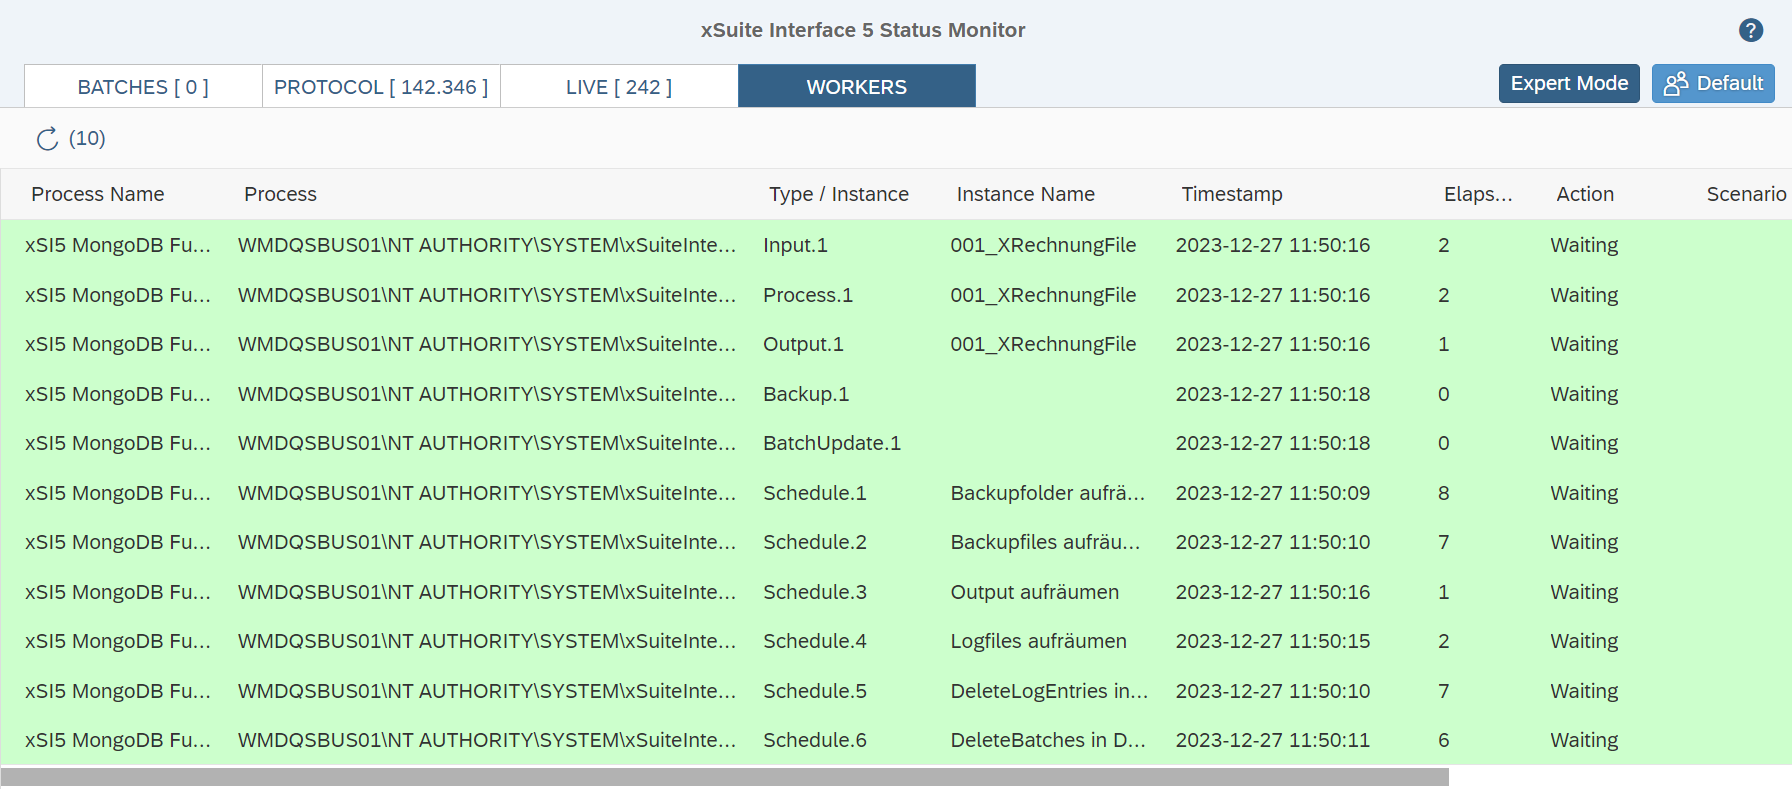Image resolution: width=1792 pixels, height=789 pixels.
Task: Click the Scenario column header
Action: [1746, 194]
